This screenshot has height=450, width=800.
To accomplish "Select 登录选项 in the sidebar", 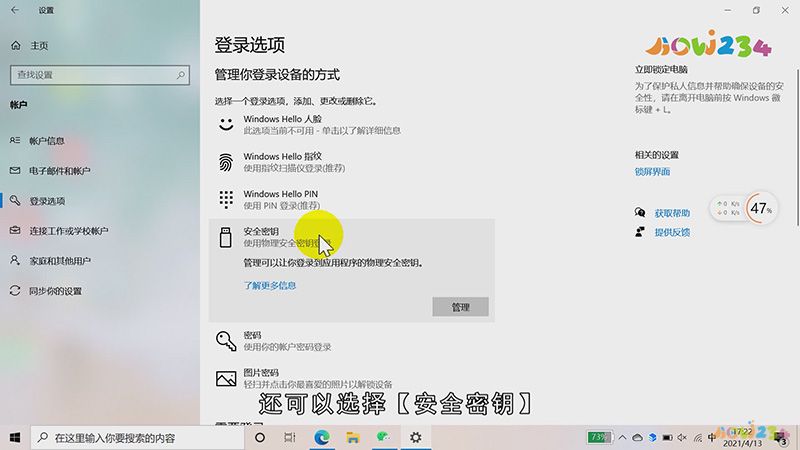I will [x=47, y=201].
